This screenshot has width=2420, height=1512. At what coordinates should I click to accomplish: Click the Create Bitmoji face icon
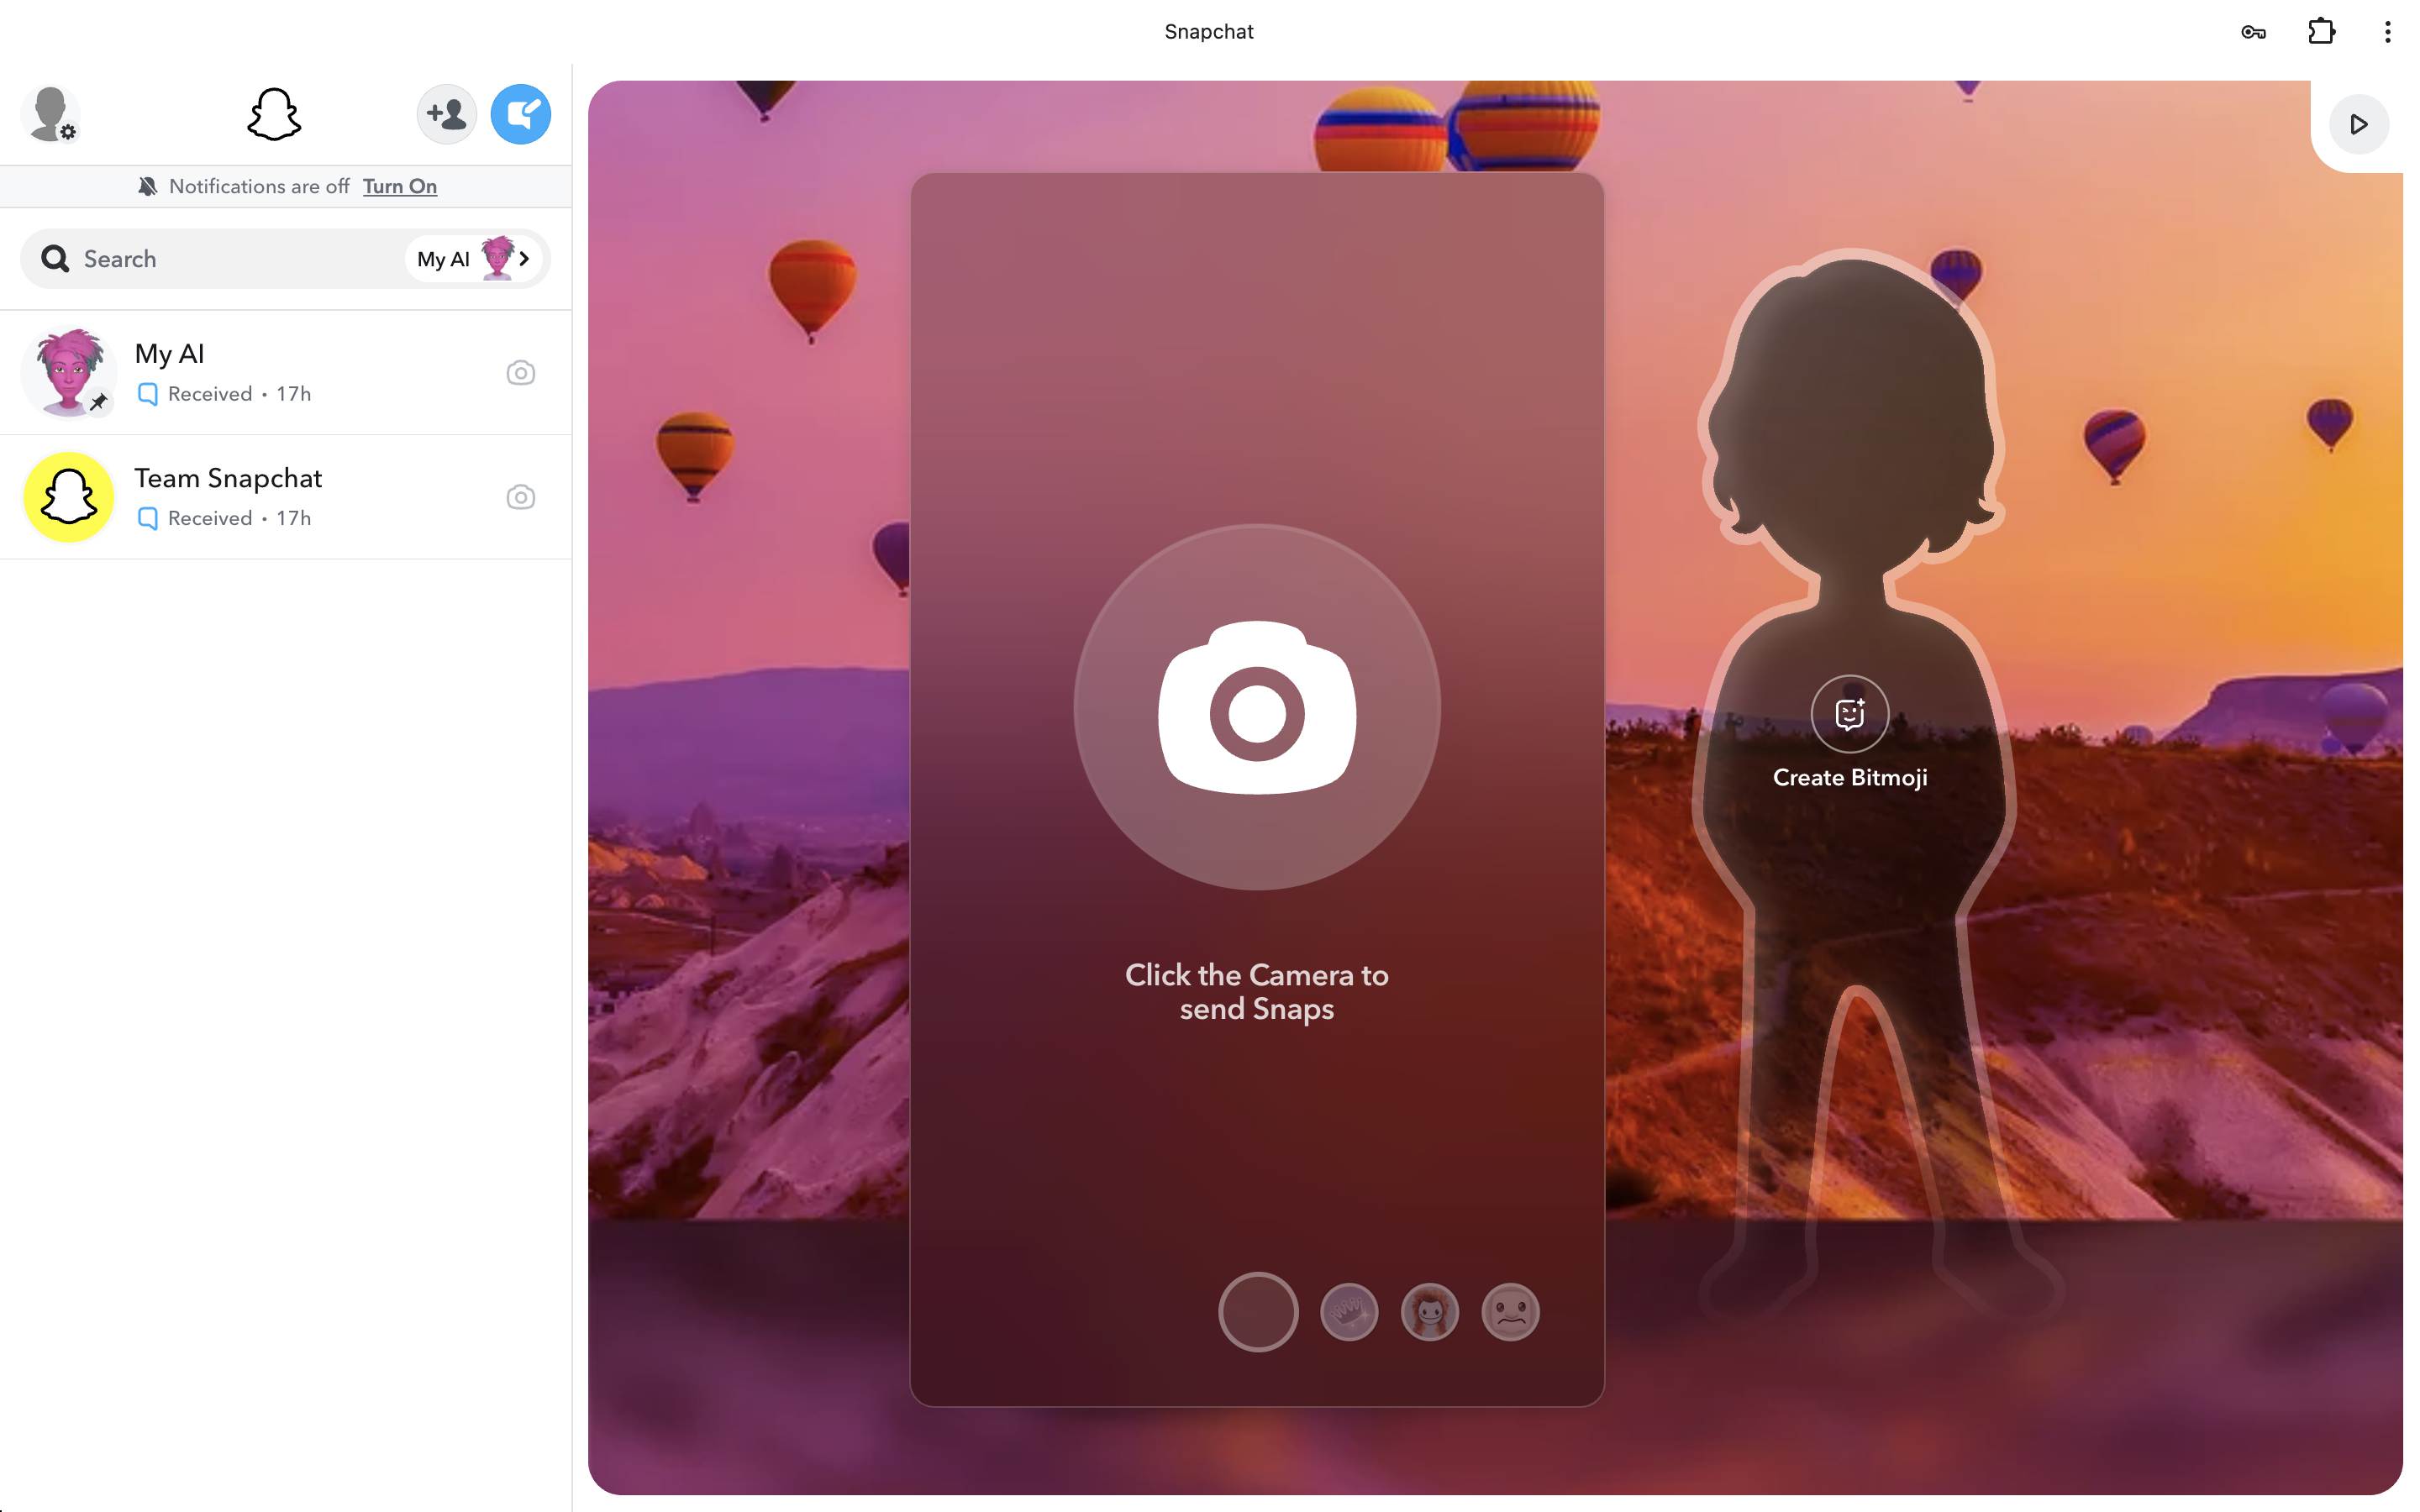pyautogui.click(x=1850, y=714)
